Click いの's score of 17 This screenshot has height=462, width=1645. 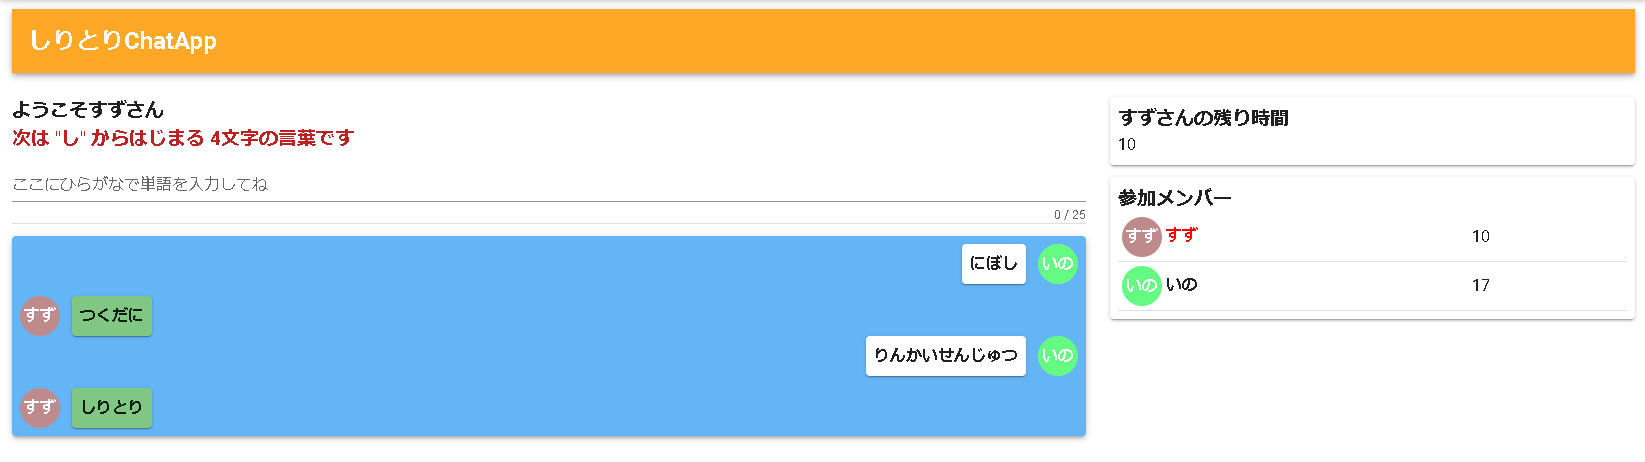[1480, 286]
